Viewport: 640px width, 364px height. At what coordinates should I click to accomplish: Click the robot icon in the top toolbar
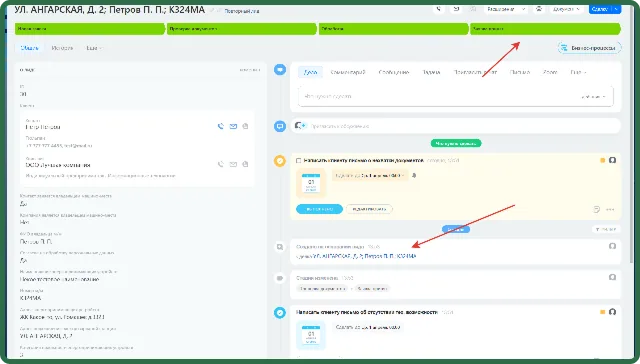pyautogui.click(x=539, y=9)
